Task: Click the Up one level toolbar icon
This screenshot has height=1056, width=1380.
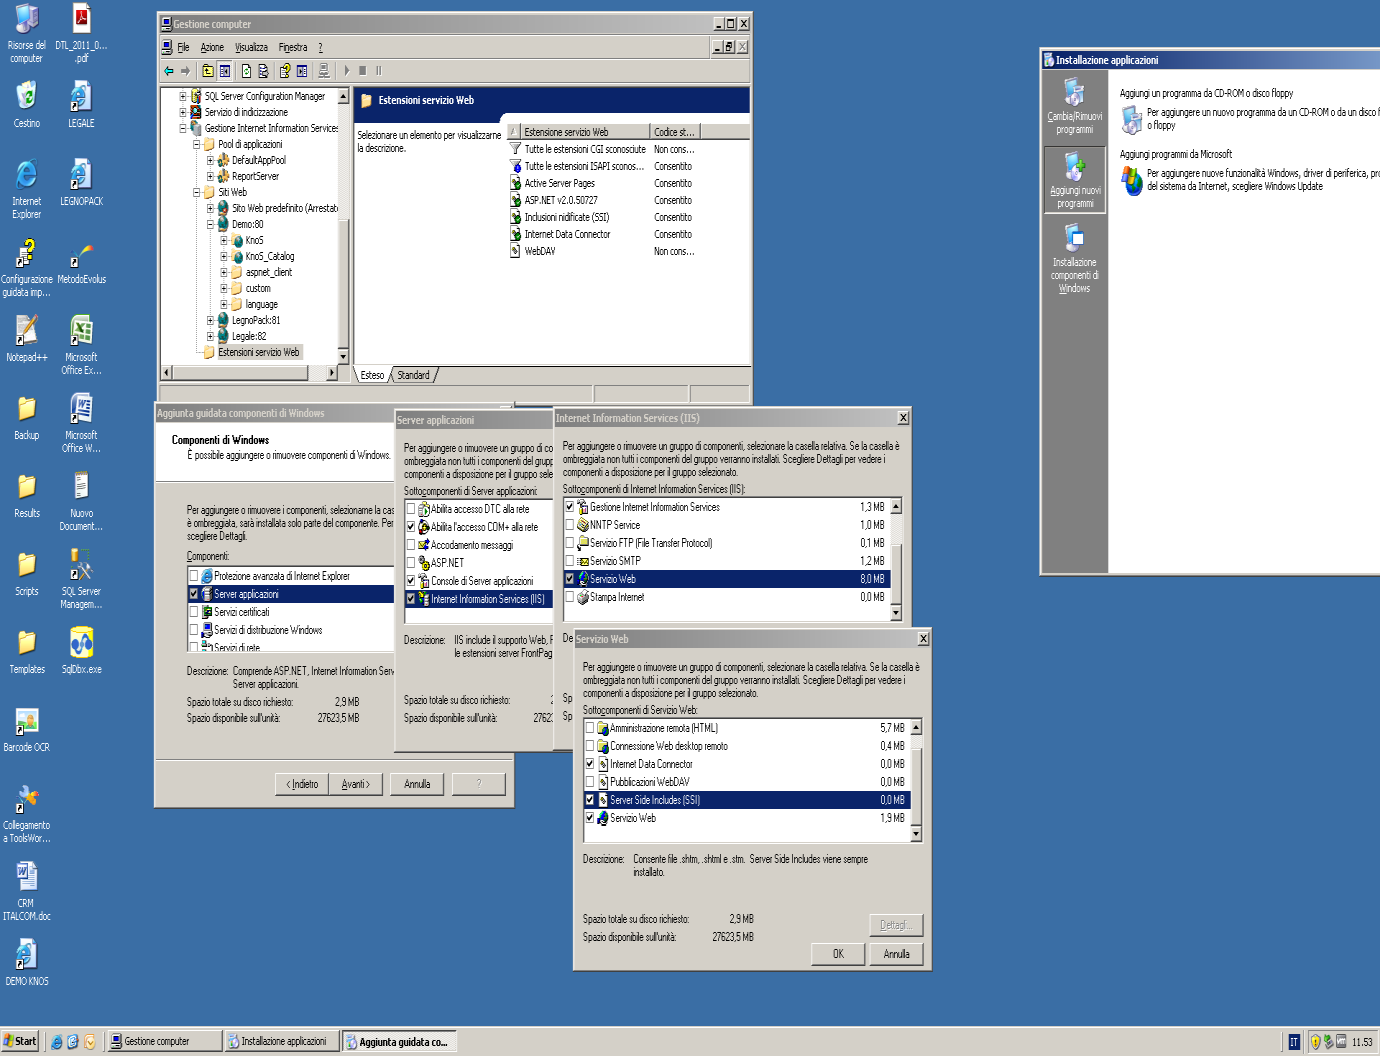Action: [x=208, y=71]
